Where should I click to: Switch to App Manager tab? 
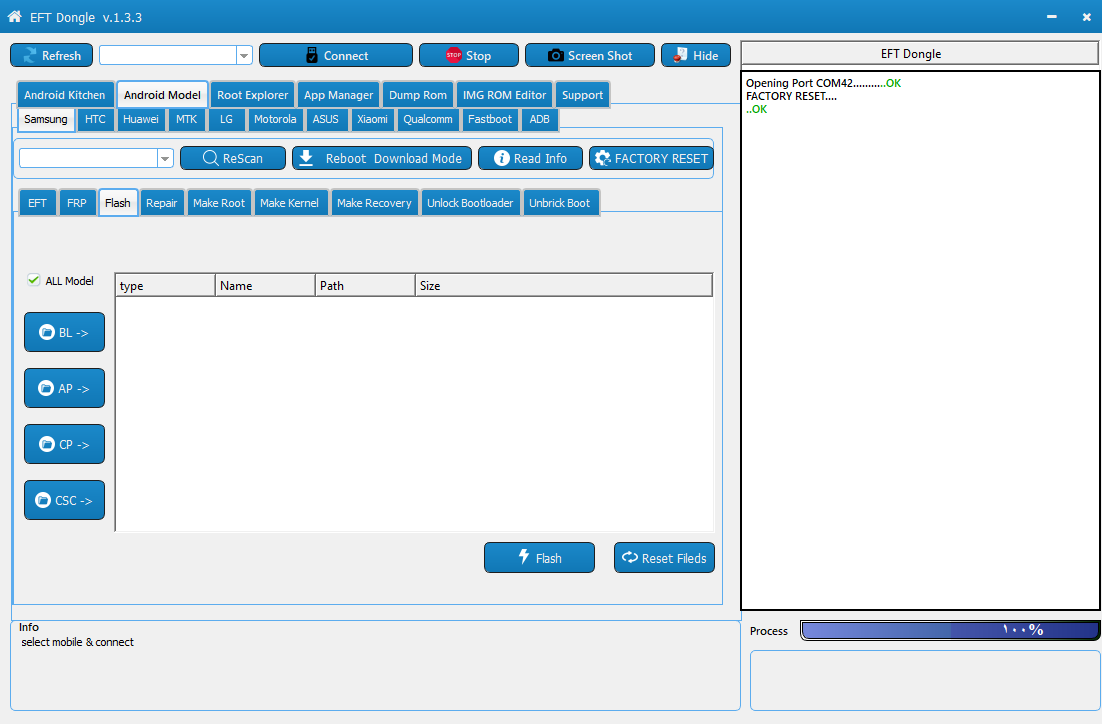339,95
